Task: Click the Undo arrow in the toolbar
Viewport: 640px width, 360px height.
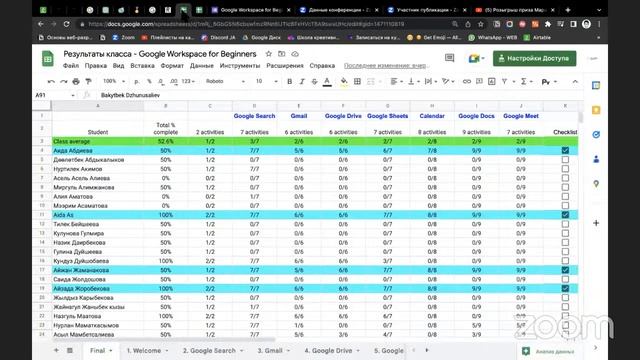Action: pyautogui.click(x=51, y=82)
